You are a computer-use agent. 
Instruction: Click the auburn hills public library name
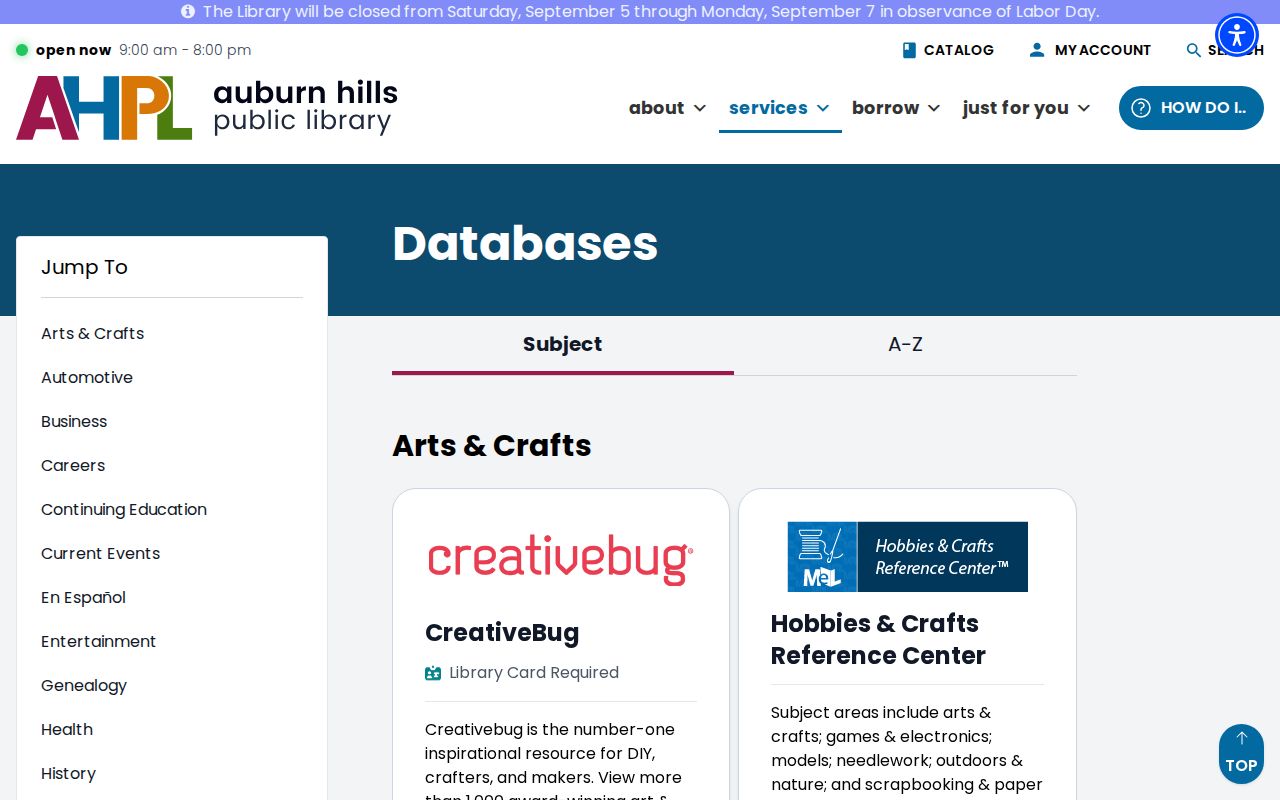coord(305,107)
